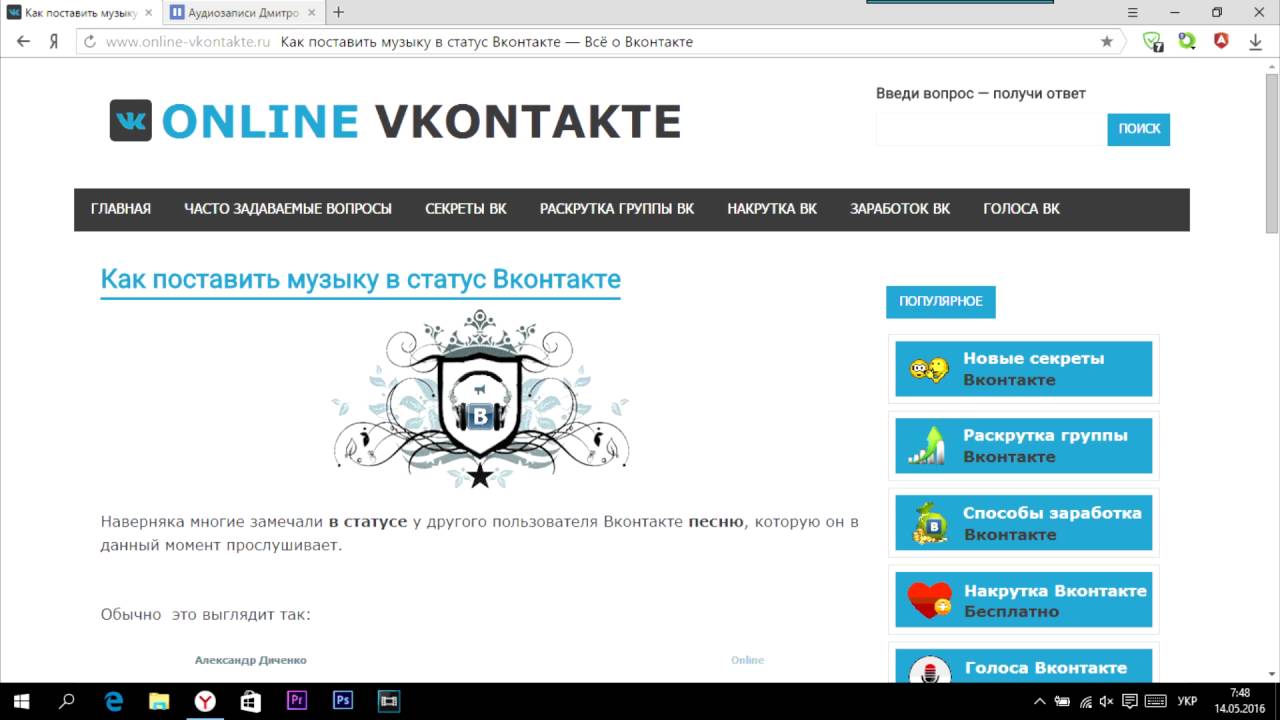This screenshot has height=720, width=1280.
Task: Open File Explorer from taskbar
Action: tap(159, 701)
